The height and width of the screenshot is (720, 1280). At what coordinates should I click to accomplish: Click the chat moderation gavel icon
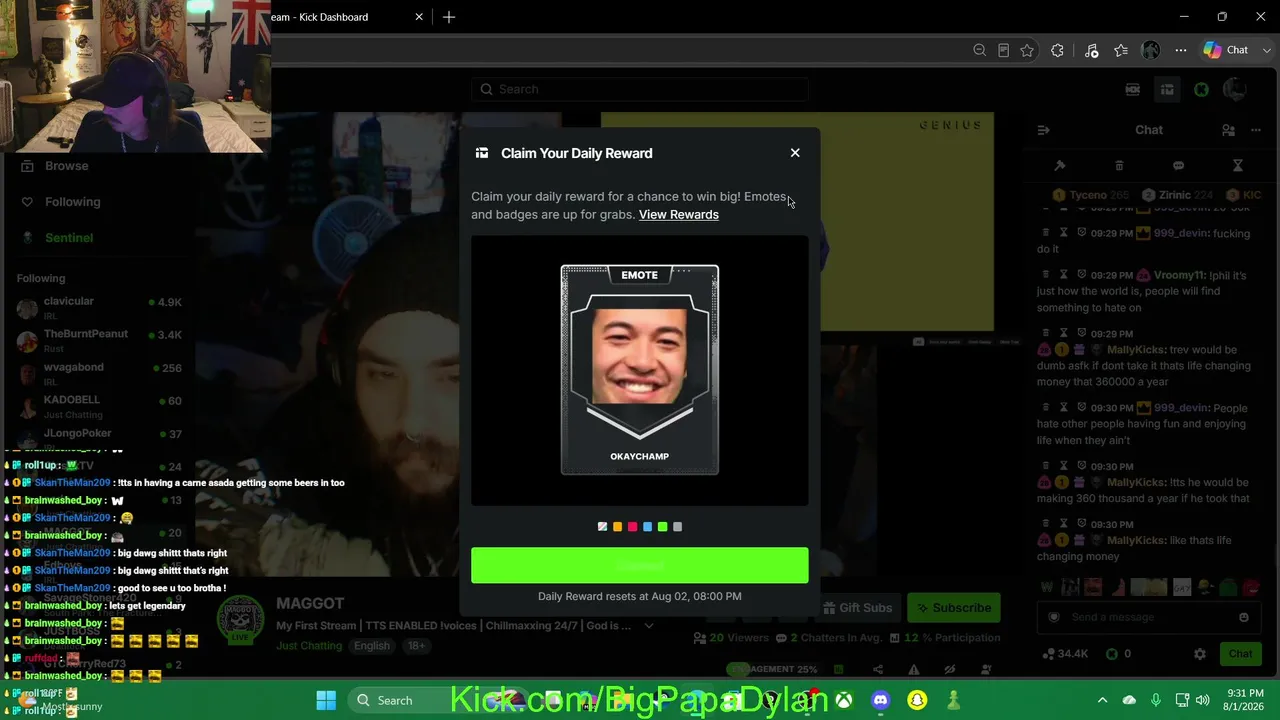[1060, 166]
